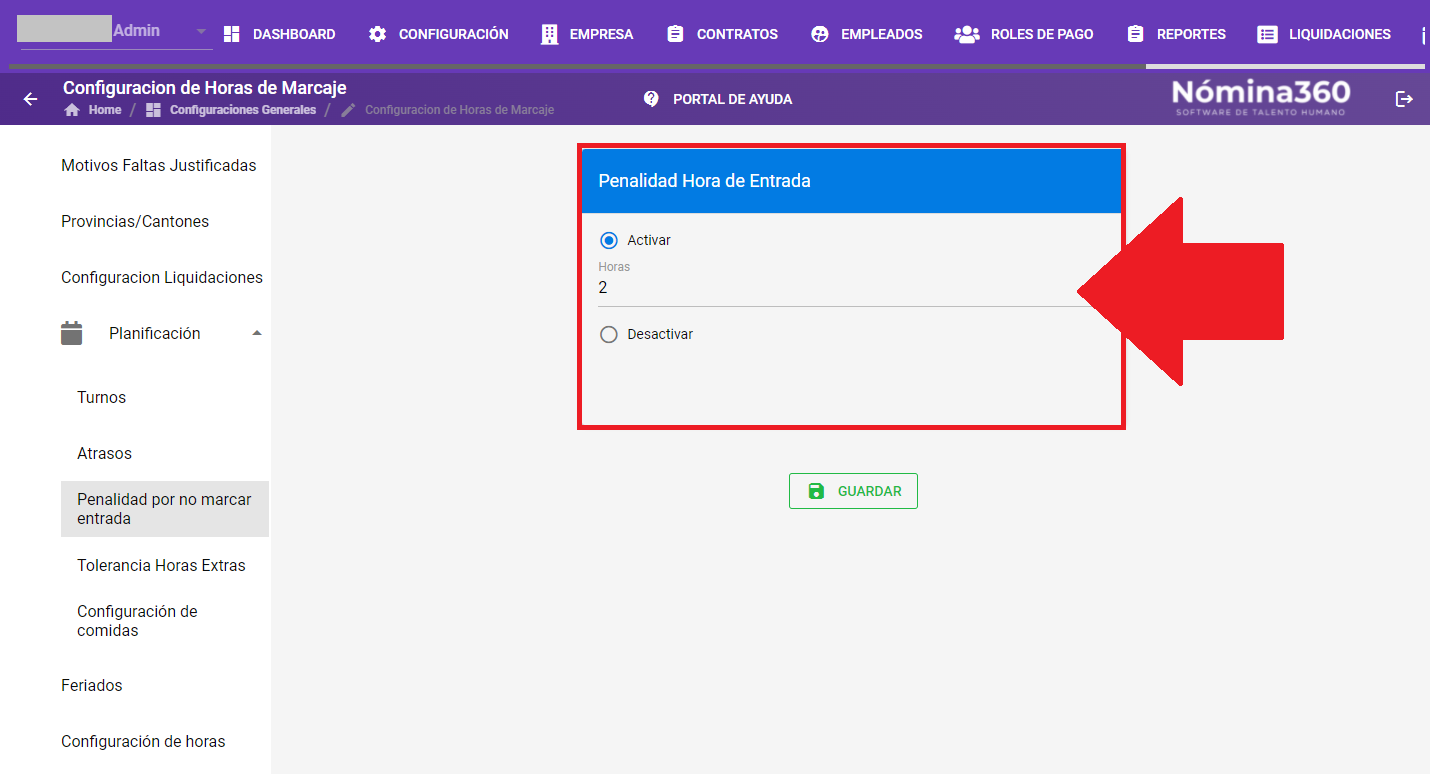Go to Configuraciones Generales breadcrumb
The width and height of the screenshot is (1430, 774).
click(243, 110)
